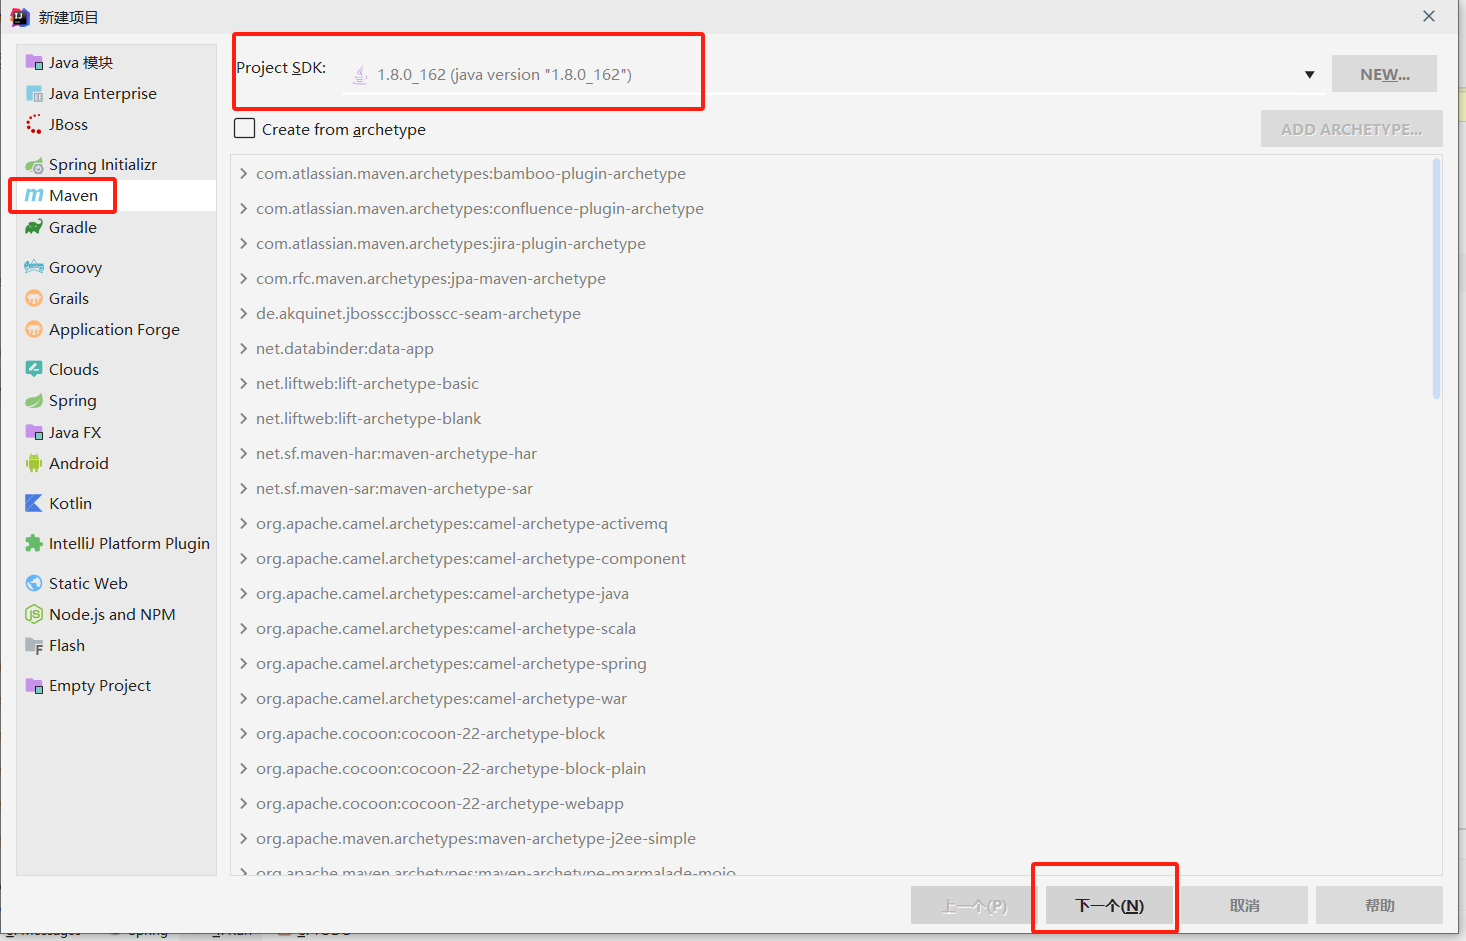Expand jpa-maven-archetype entry
The image size is (1466, 941).
[x=243, y=279]
